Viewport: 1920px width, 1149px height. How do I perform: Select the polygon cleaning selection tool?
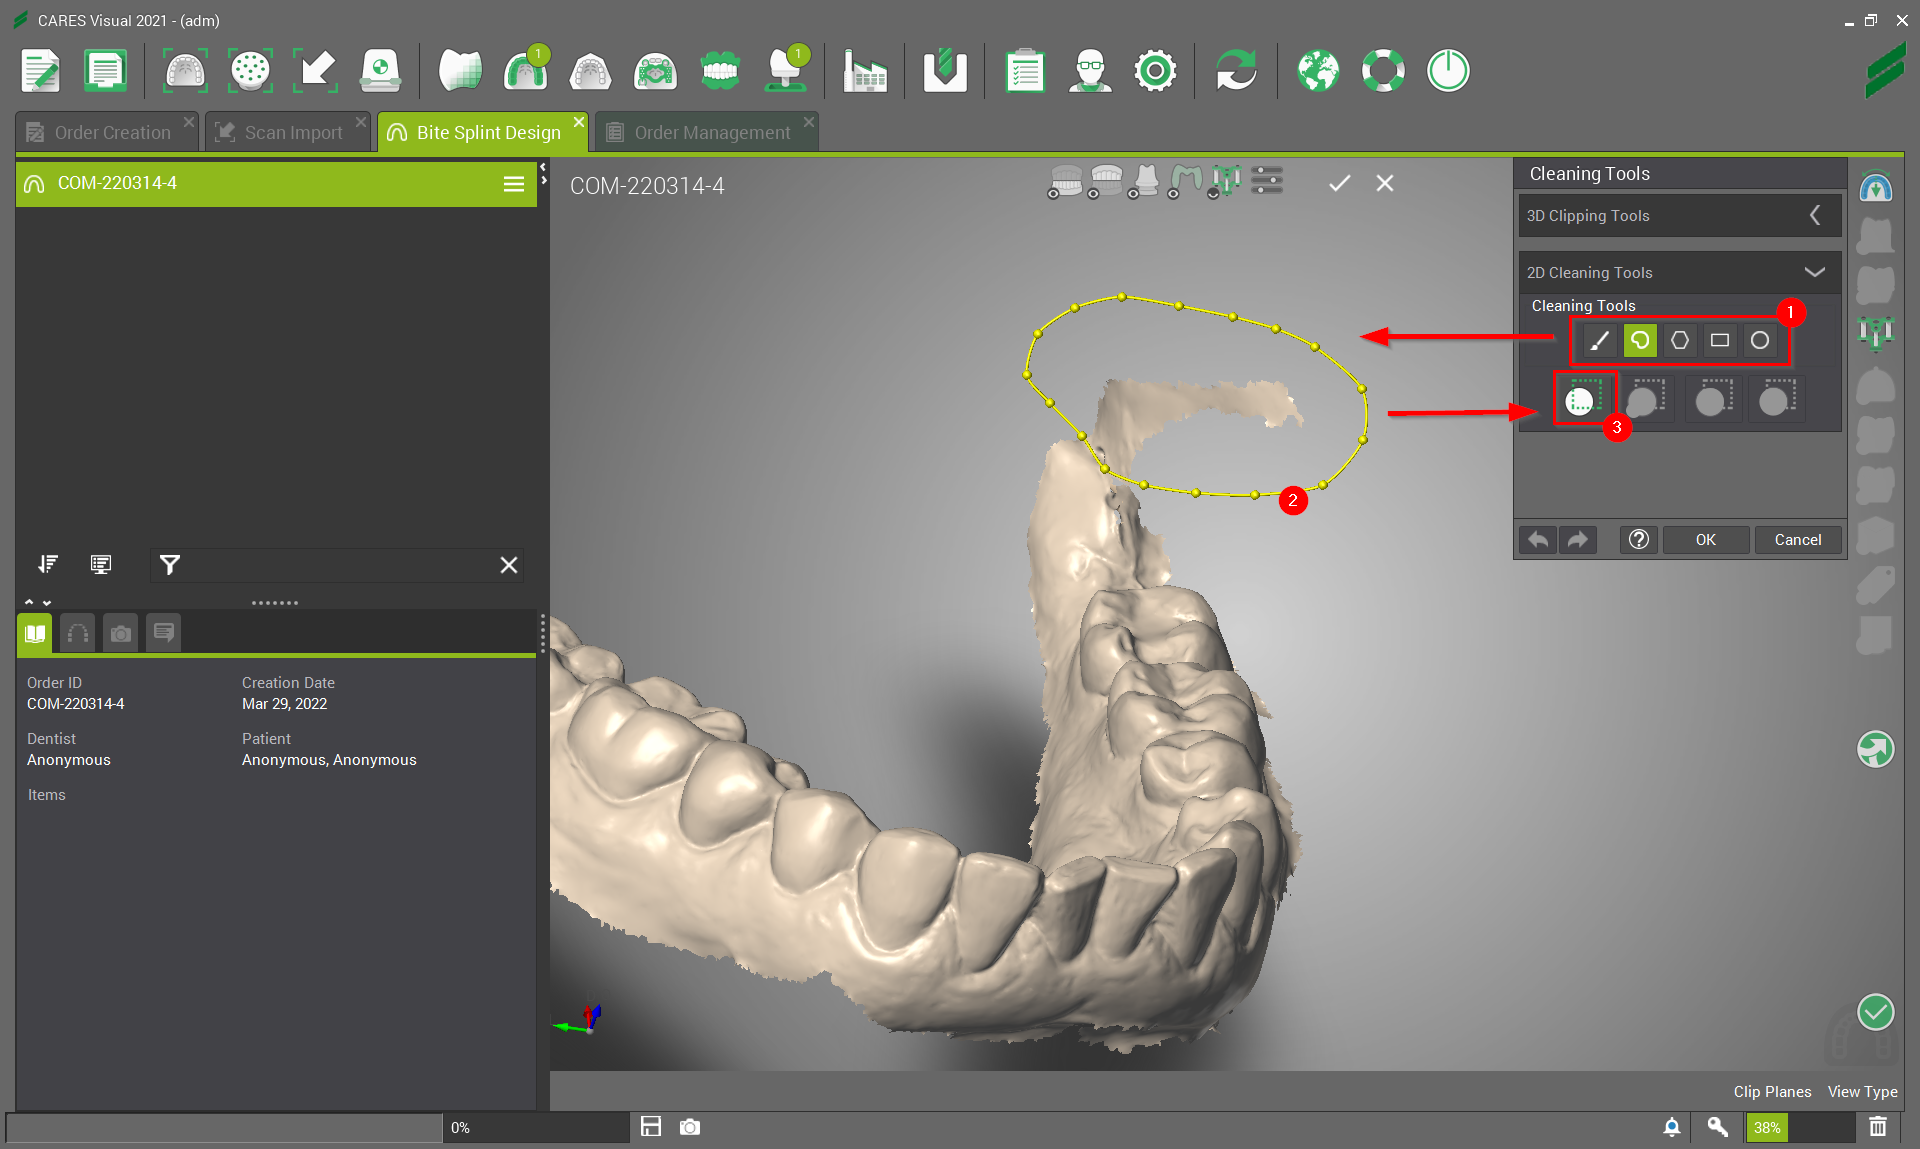click(1680, 340)
